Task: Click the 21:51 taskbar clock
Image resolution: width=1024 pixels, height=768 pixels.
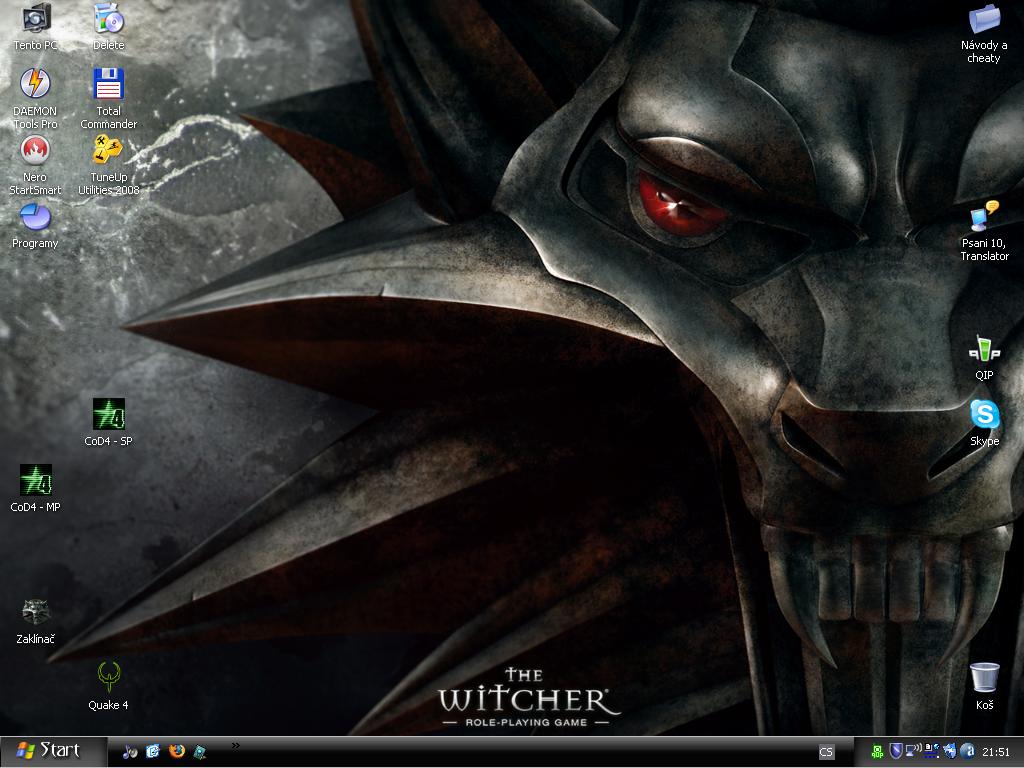Action: click(x=995, y=752)
